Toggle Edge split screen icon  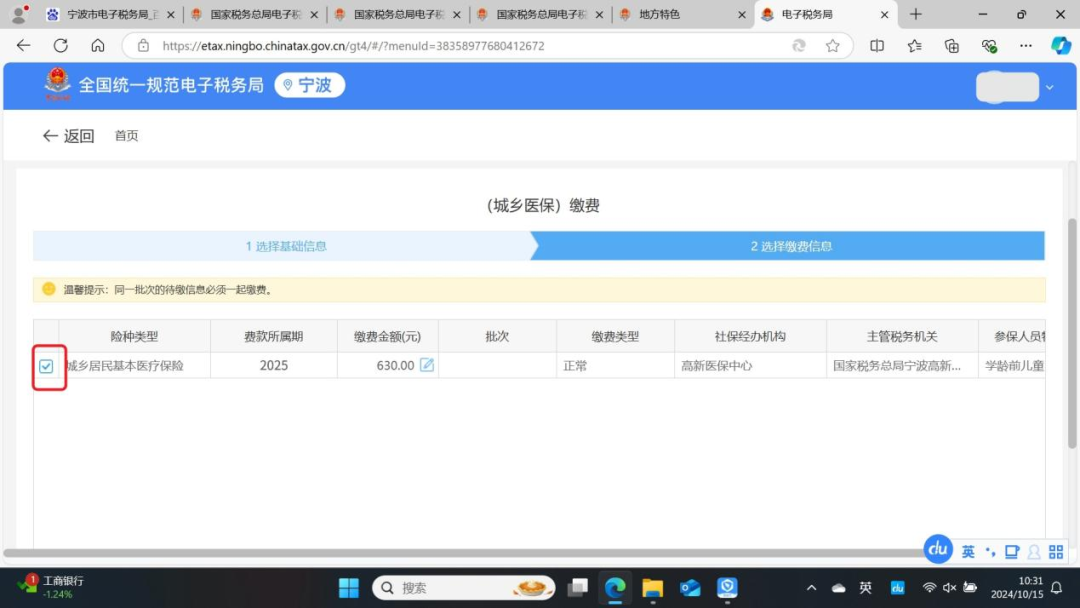[877, 46]
